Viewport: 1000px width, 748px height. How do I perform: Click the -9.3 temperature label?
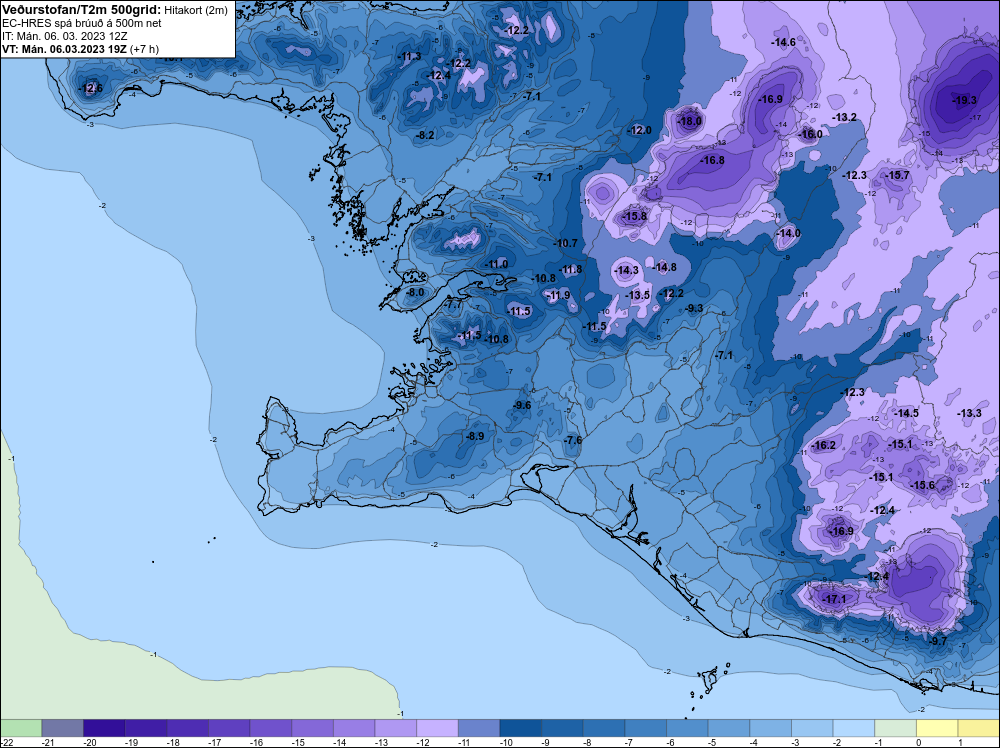tap(695, 309)
